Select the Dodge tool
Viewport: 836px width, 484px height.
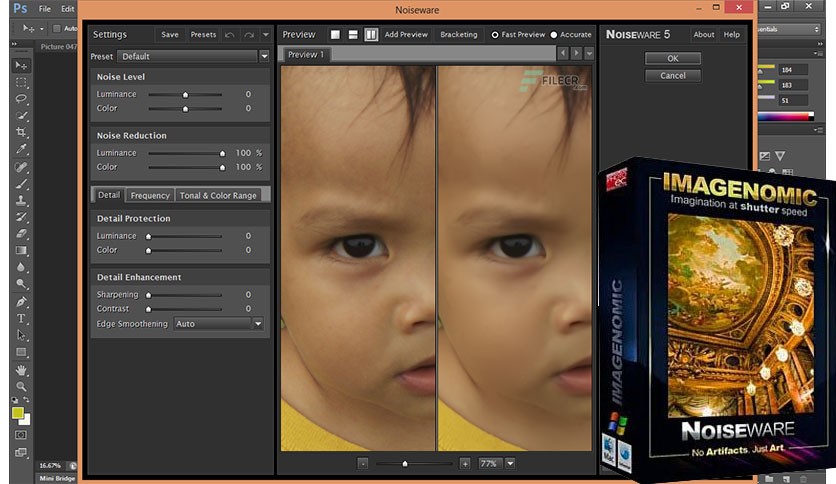[x=21, y=284]
